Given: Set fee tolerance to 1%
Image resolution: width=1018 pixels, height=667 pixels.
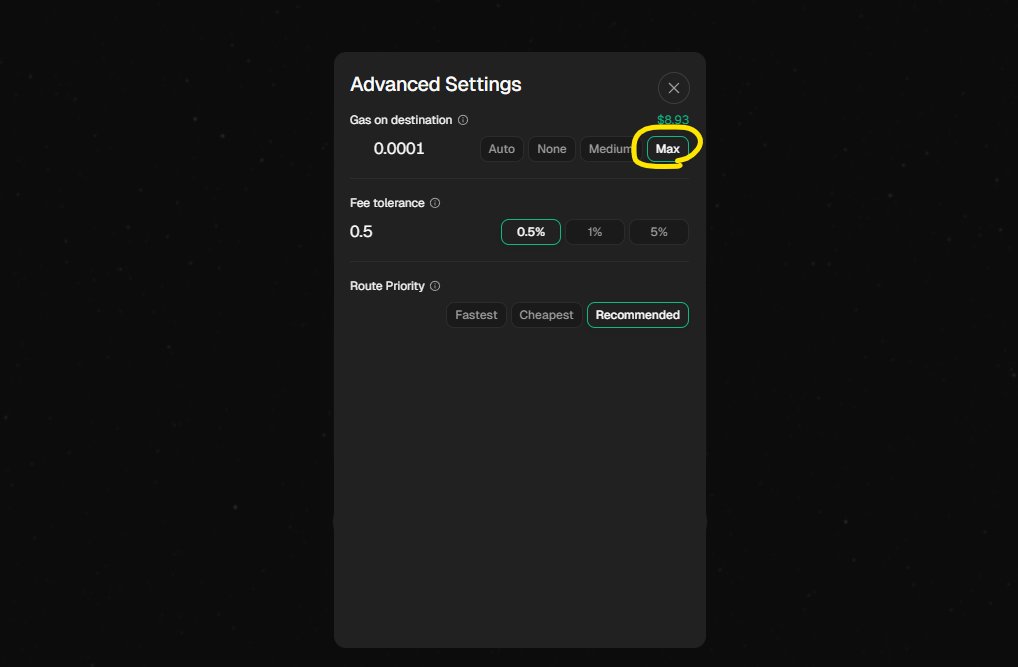Looking at the screenshot, I should pyautogui.click(x=595, y=232).
